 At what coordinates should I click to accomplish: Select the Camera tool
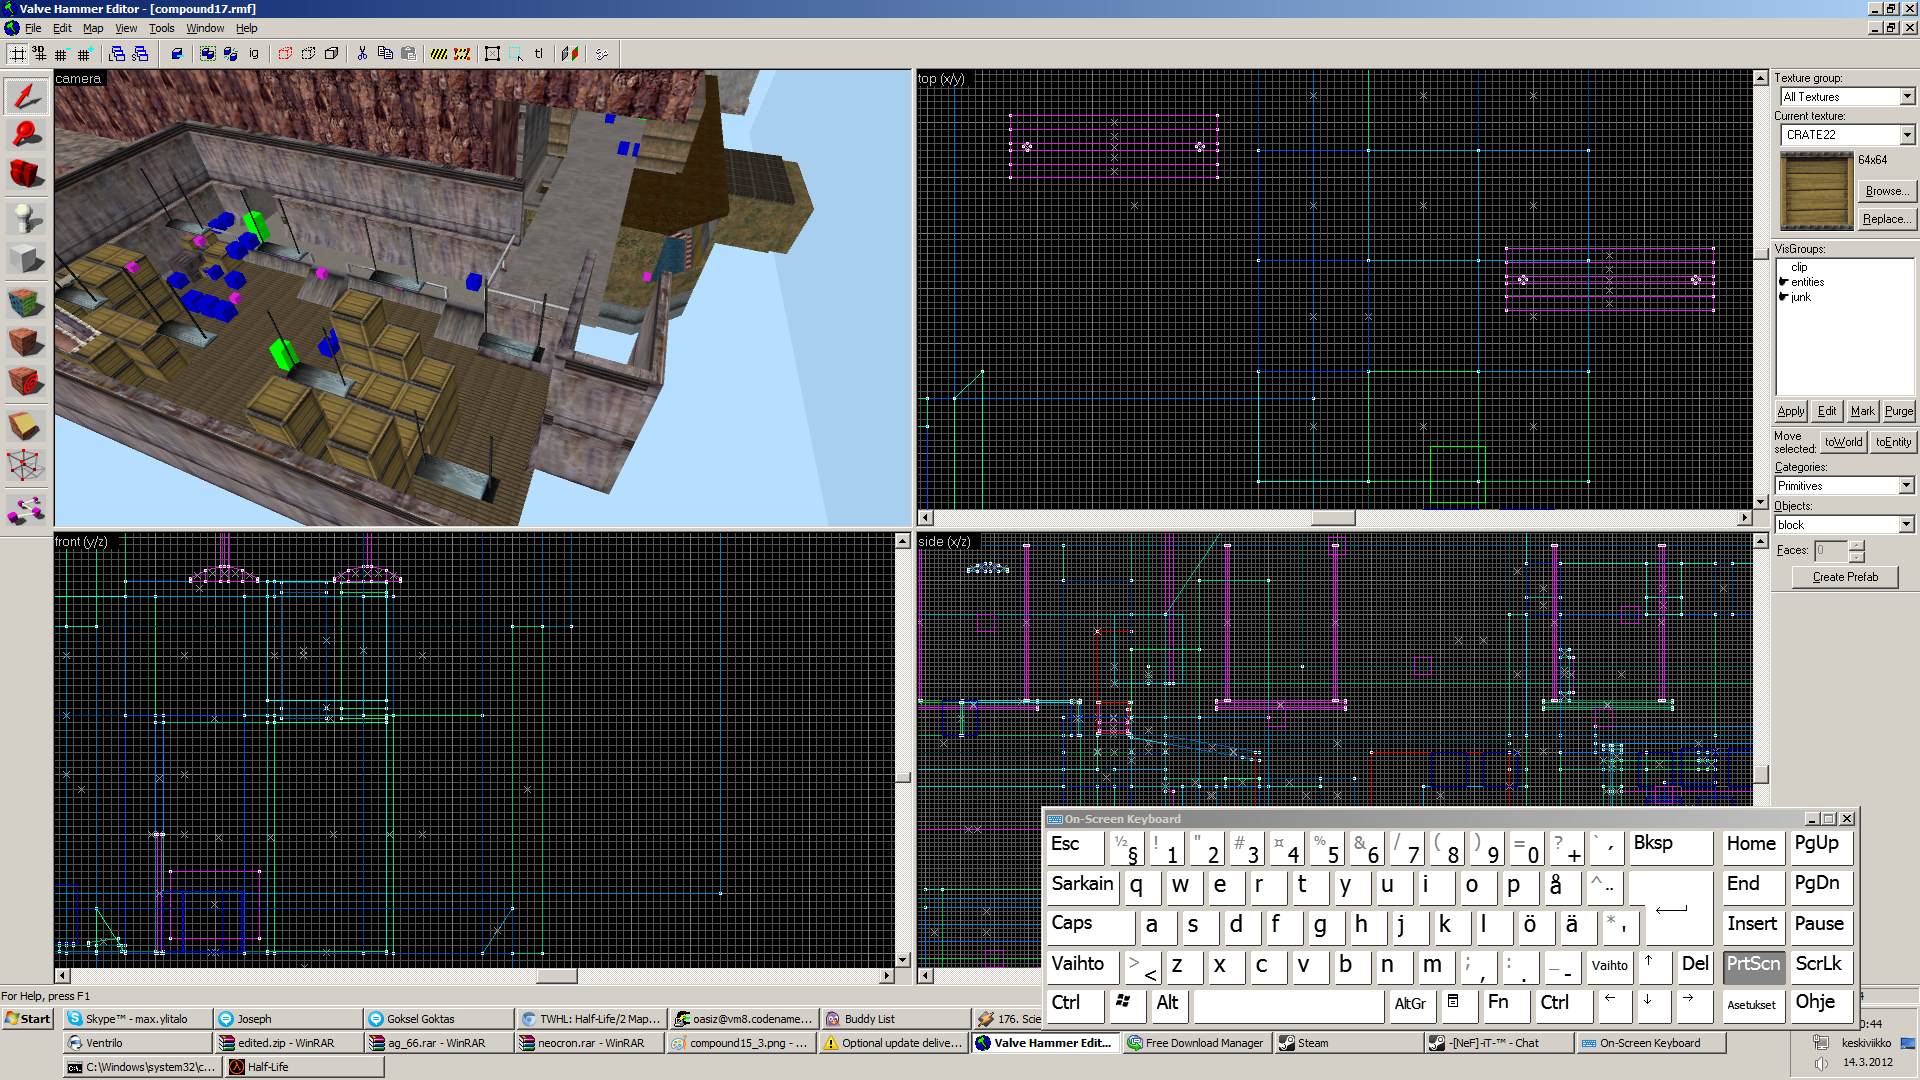click(x=26, y=173)
